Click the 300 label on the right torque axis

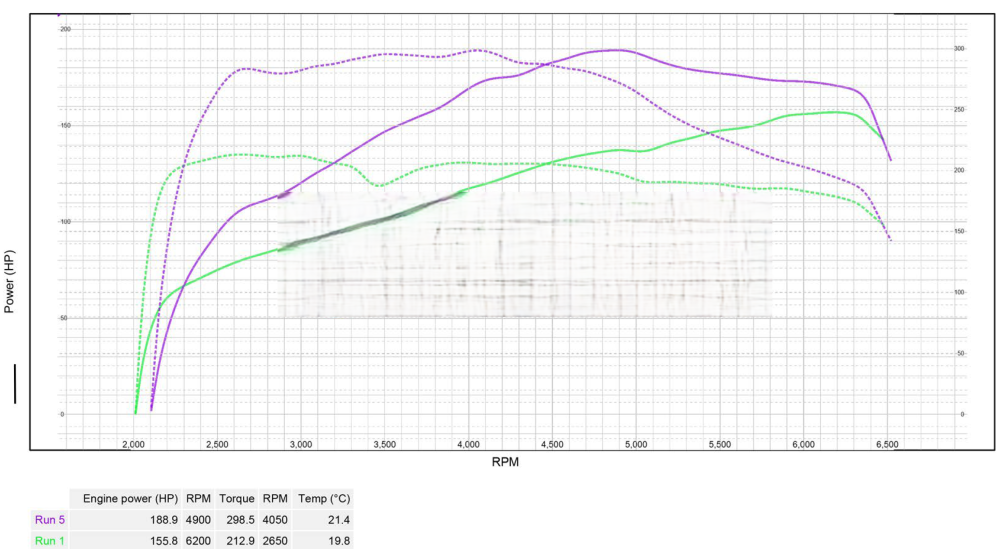pos(958,48)
